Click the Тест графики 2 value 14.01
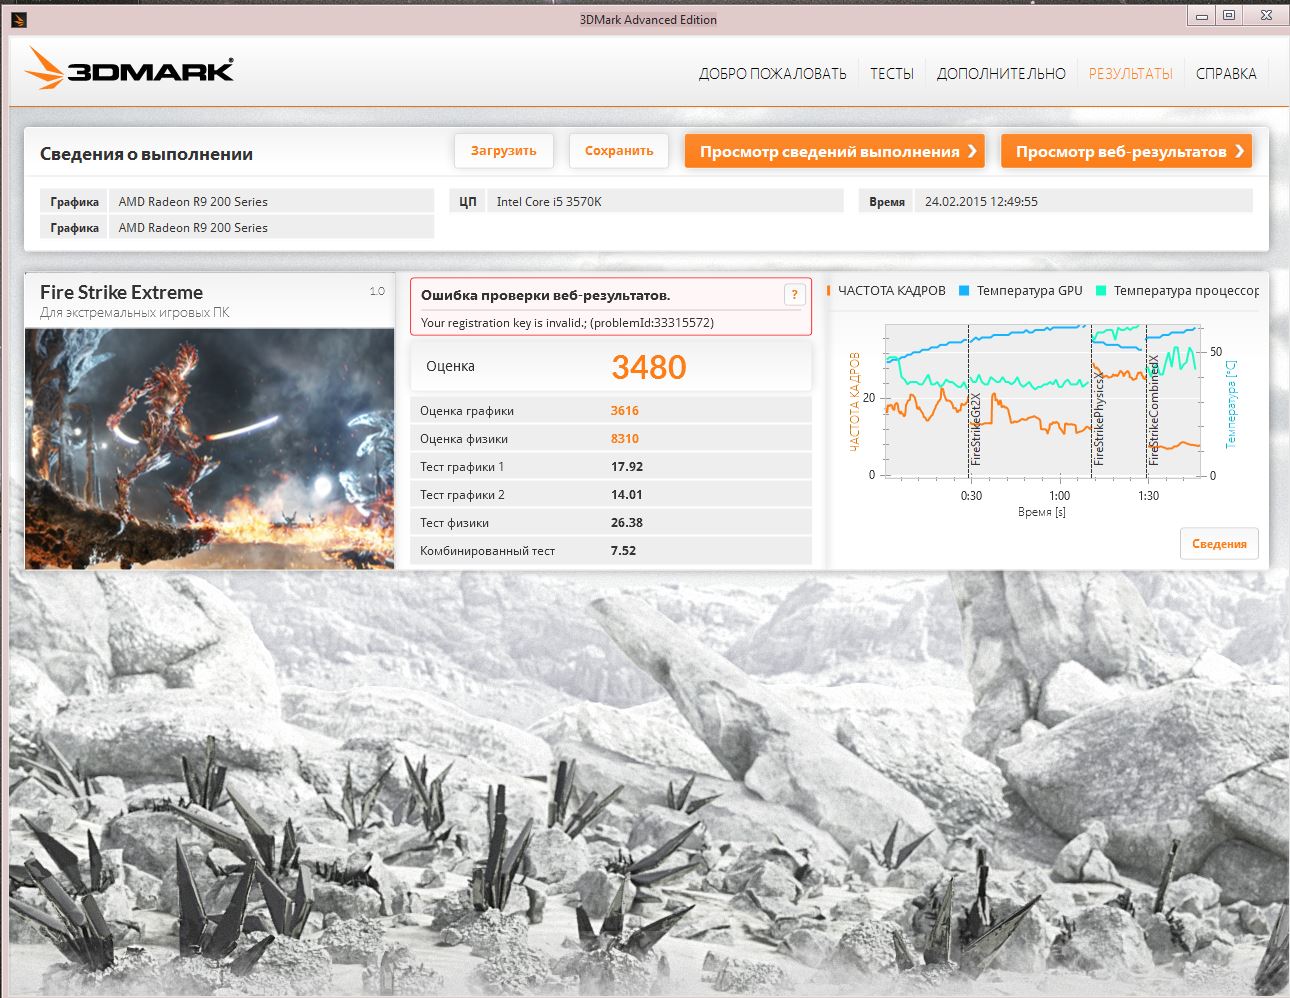 [627, 495]
